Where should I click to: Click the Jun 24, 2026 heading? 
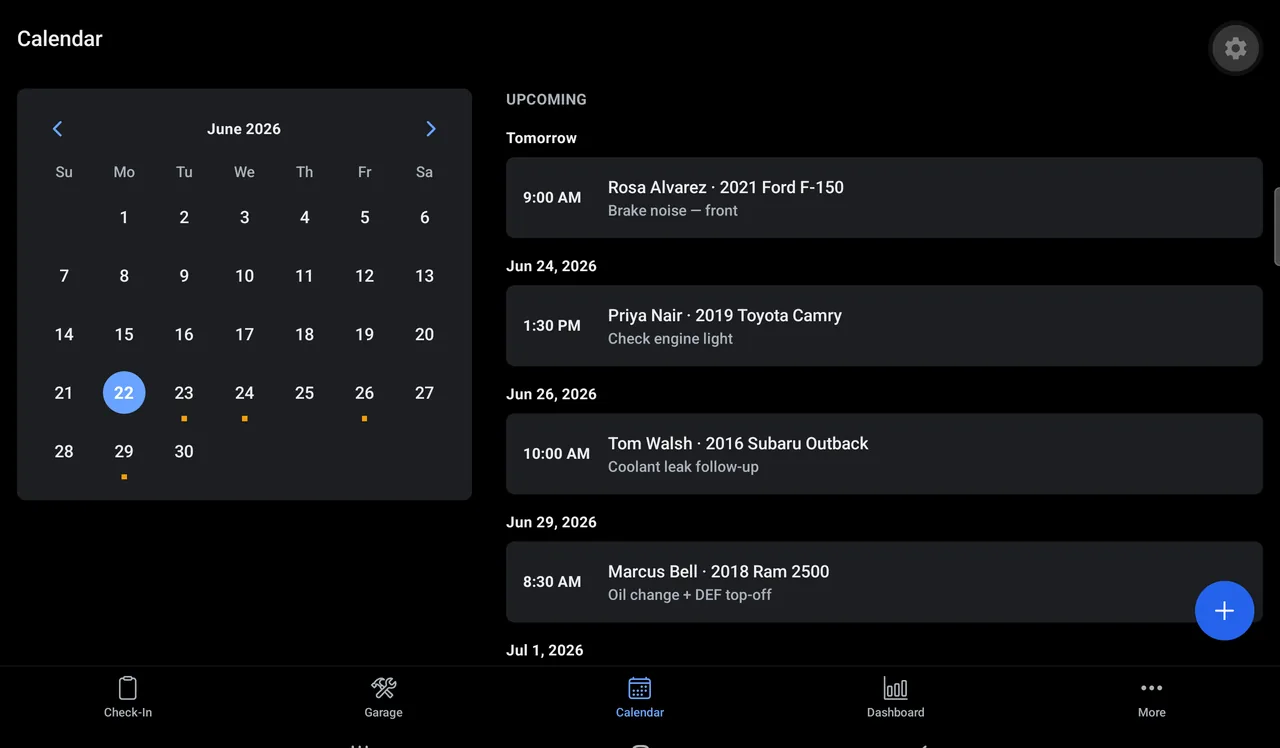click(551, 266)
